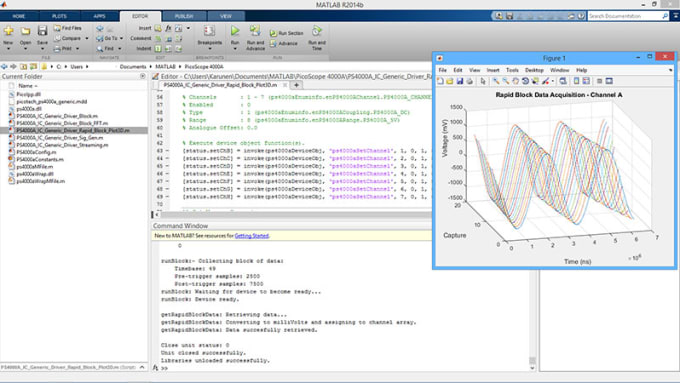Expand the Compare dropdown arrow
Image resolution: width=680 pixels, height=383 pixels.
tap(87, 38)
